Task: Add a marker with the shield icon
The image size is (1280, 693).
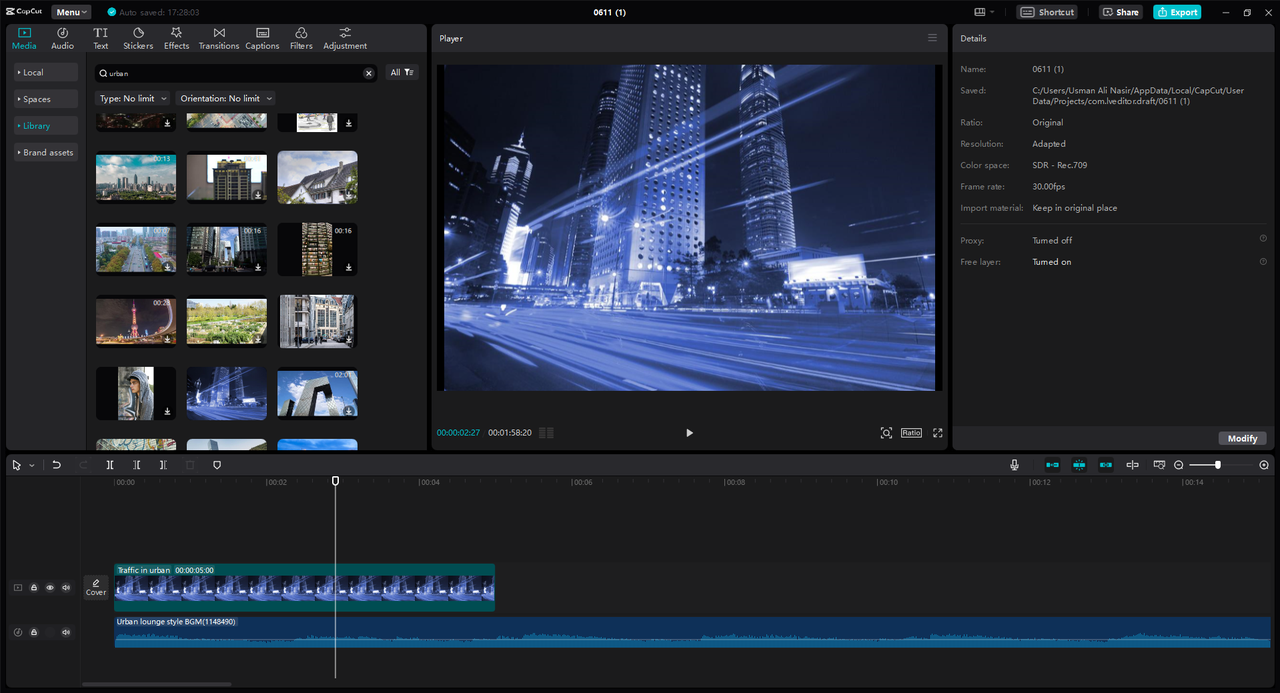Action: (217, 465)
